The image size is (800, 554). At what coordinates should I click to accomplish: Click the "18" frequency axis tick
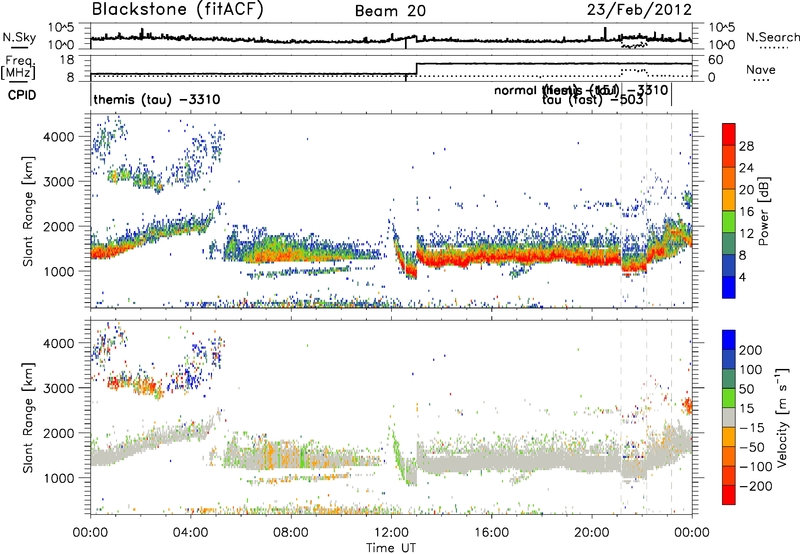click(67, 60)
